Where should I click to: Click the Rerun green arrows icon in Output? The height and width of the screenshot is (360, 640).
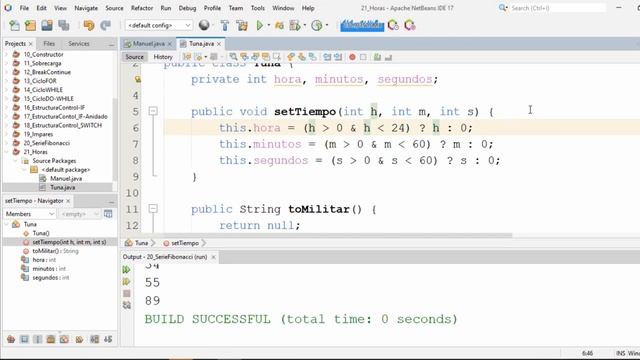(127, 270)
